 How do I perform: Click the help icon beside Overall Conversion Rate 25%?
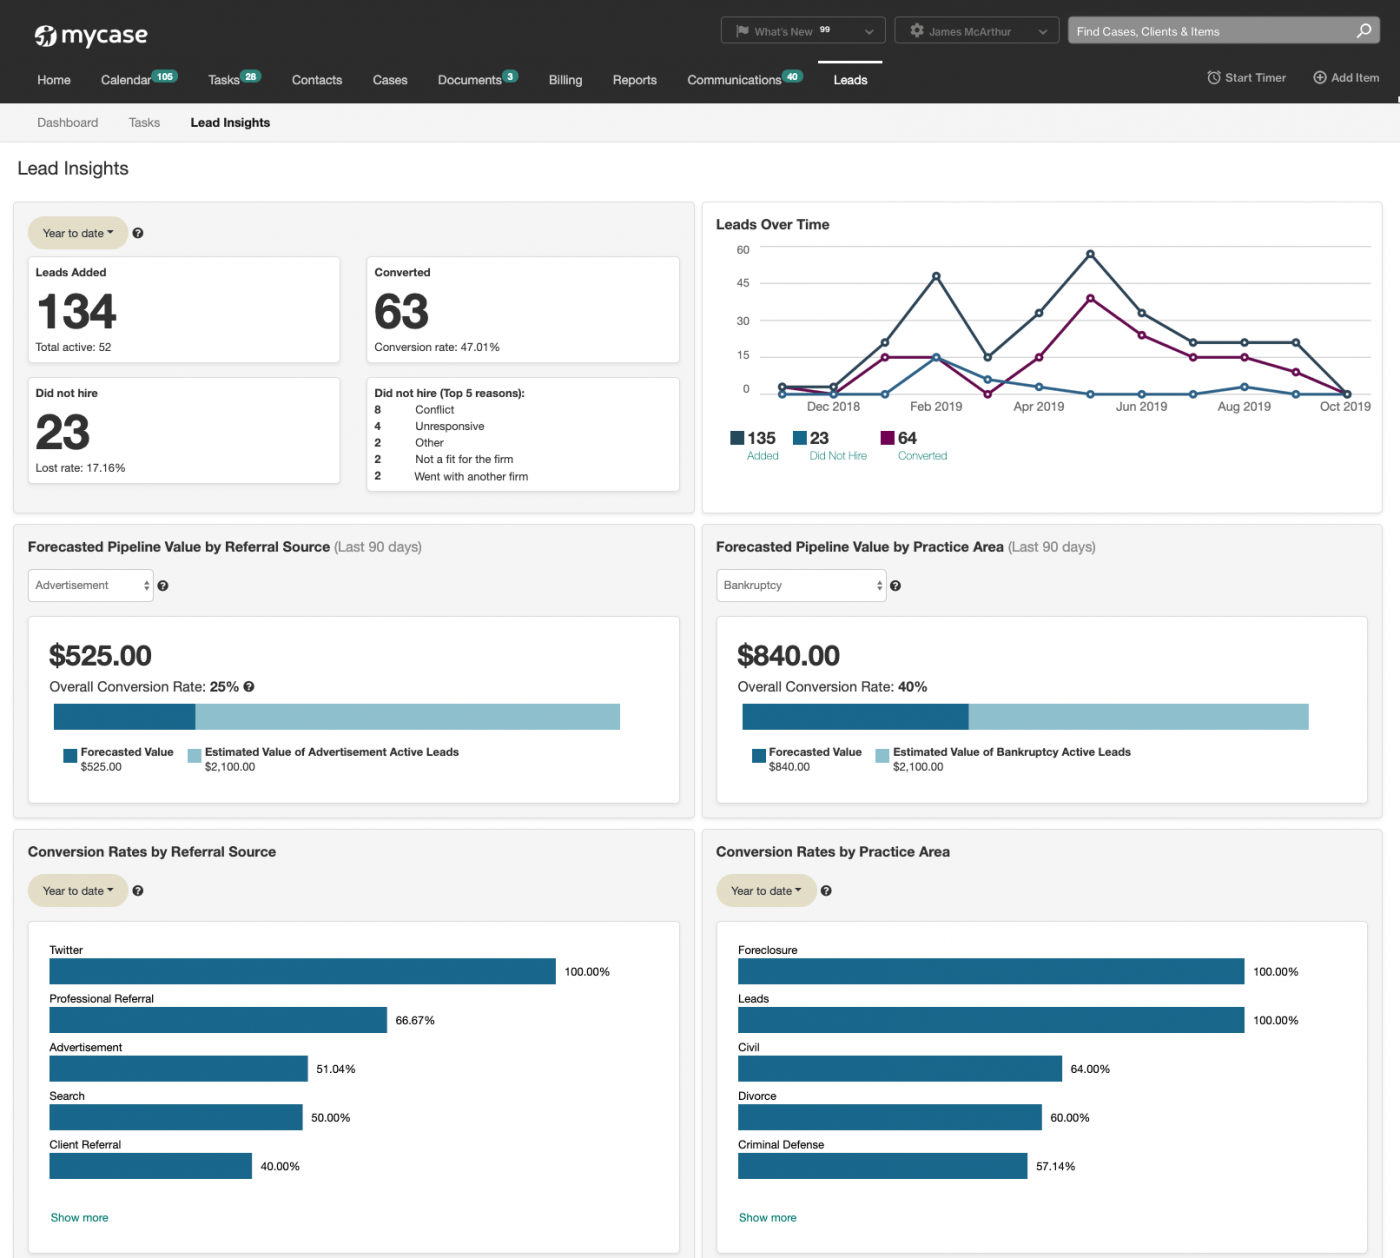click(x=249, y=687)
